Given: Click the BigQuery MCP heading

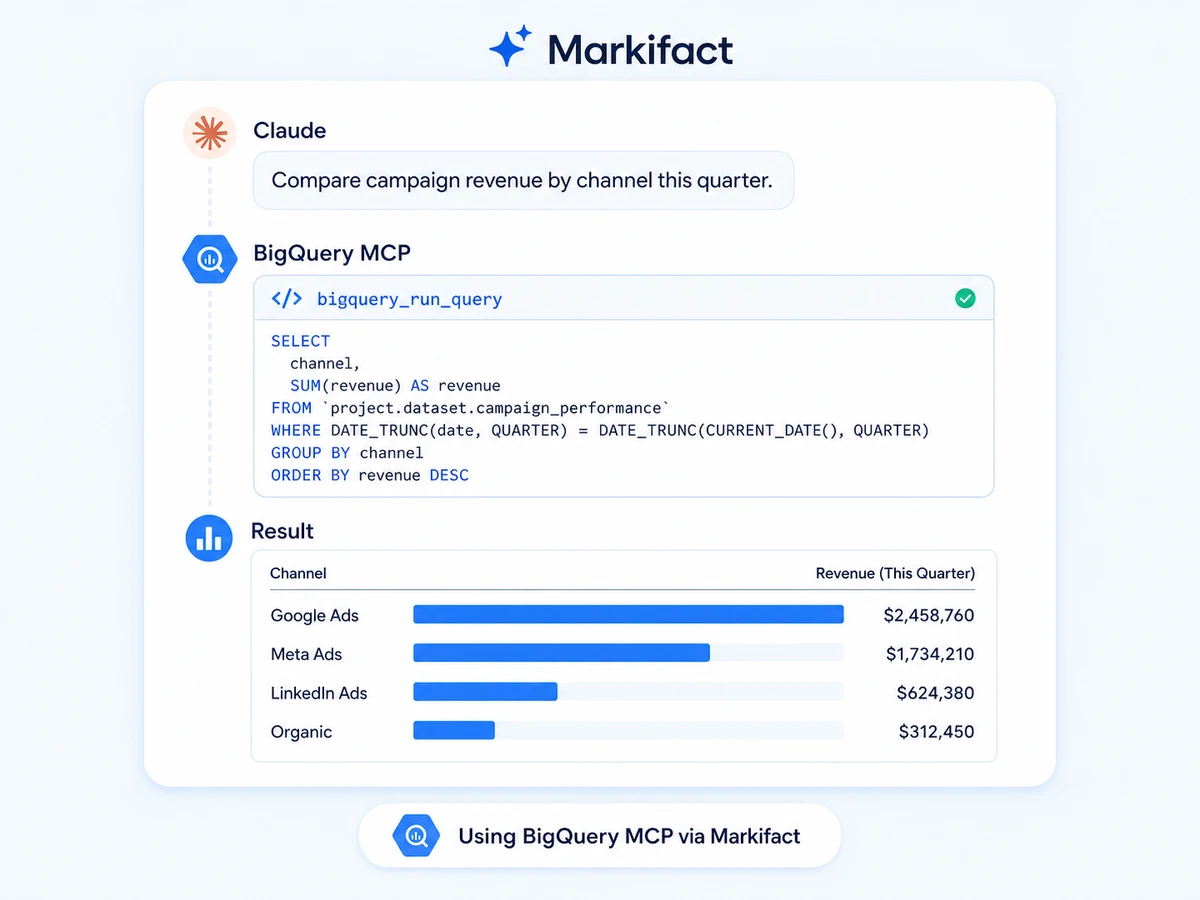Looking at the screenshot, I should pyautogui.click(x=332, y=254).
